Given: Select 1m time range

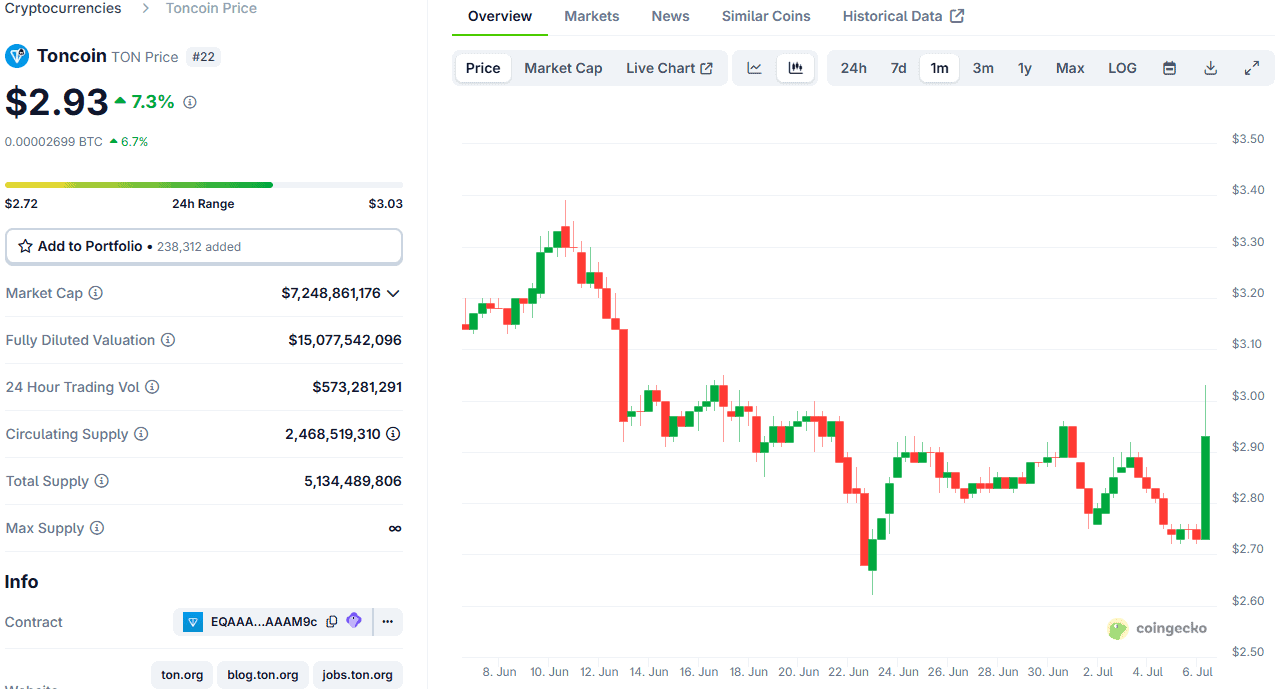Looking at the screenshot, I should (940, 68).
